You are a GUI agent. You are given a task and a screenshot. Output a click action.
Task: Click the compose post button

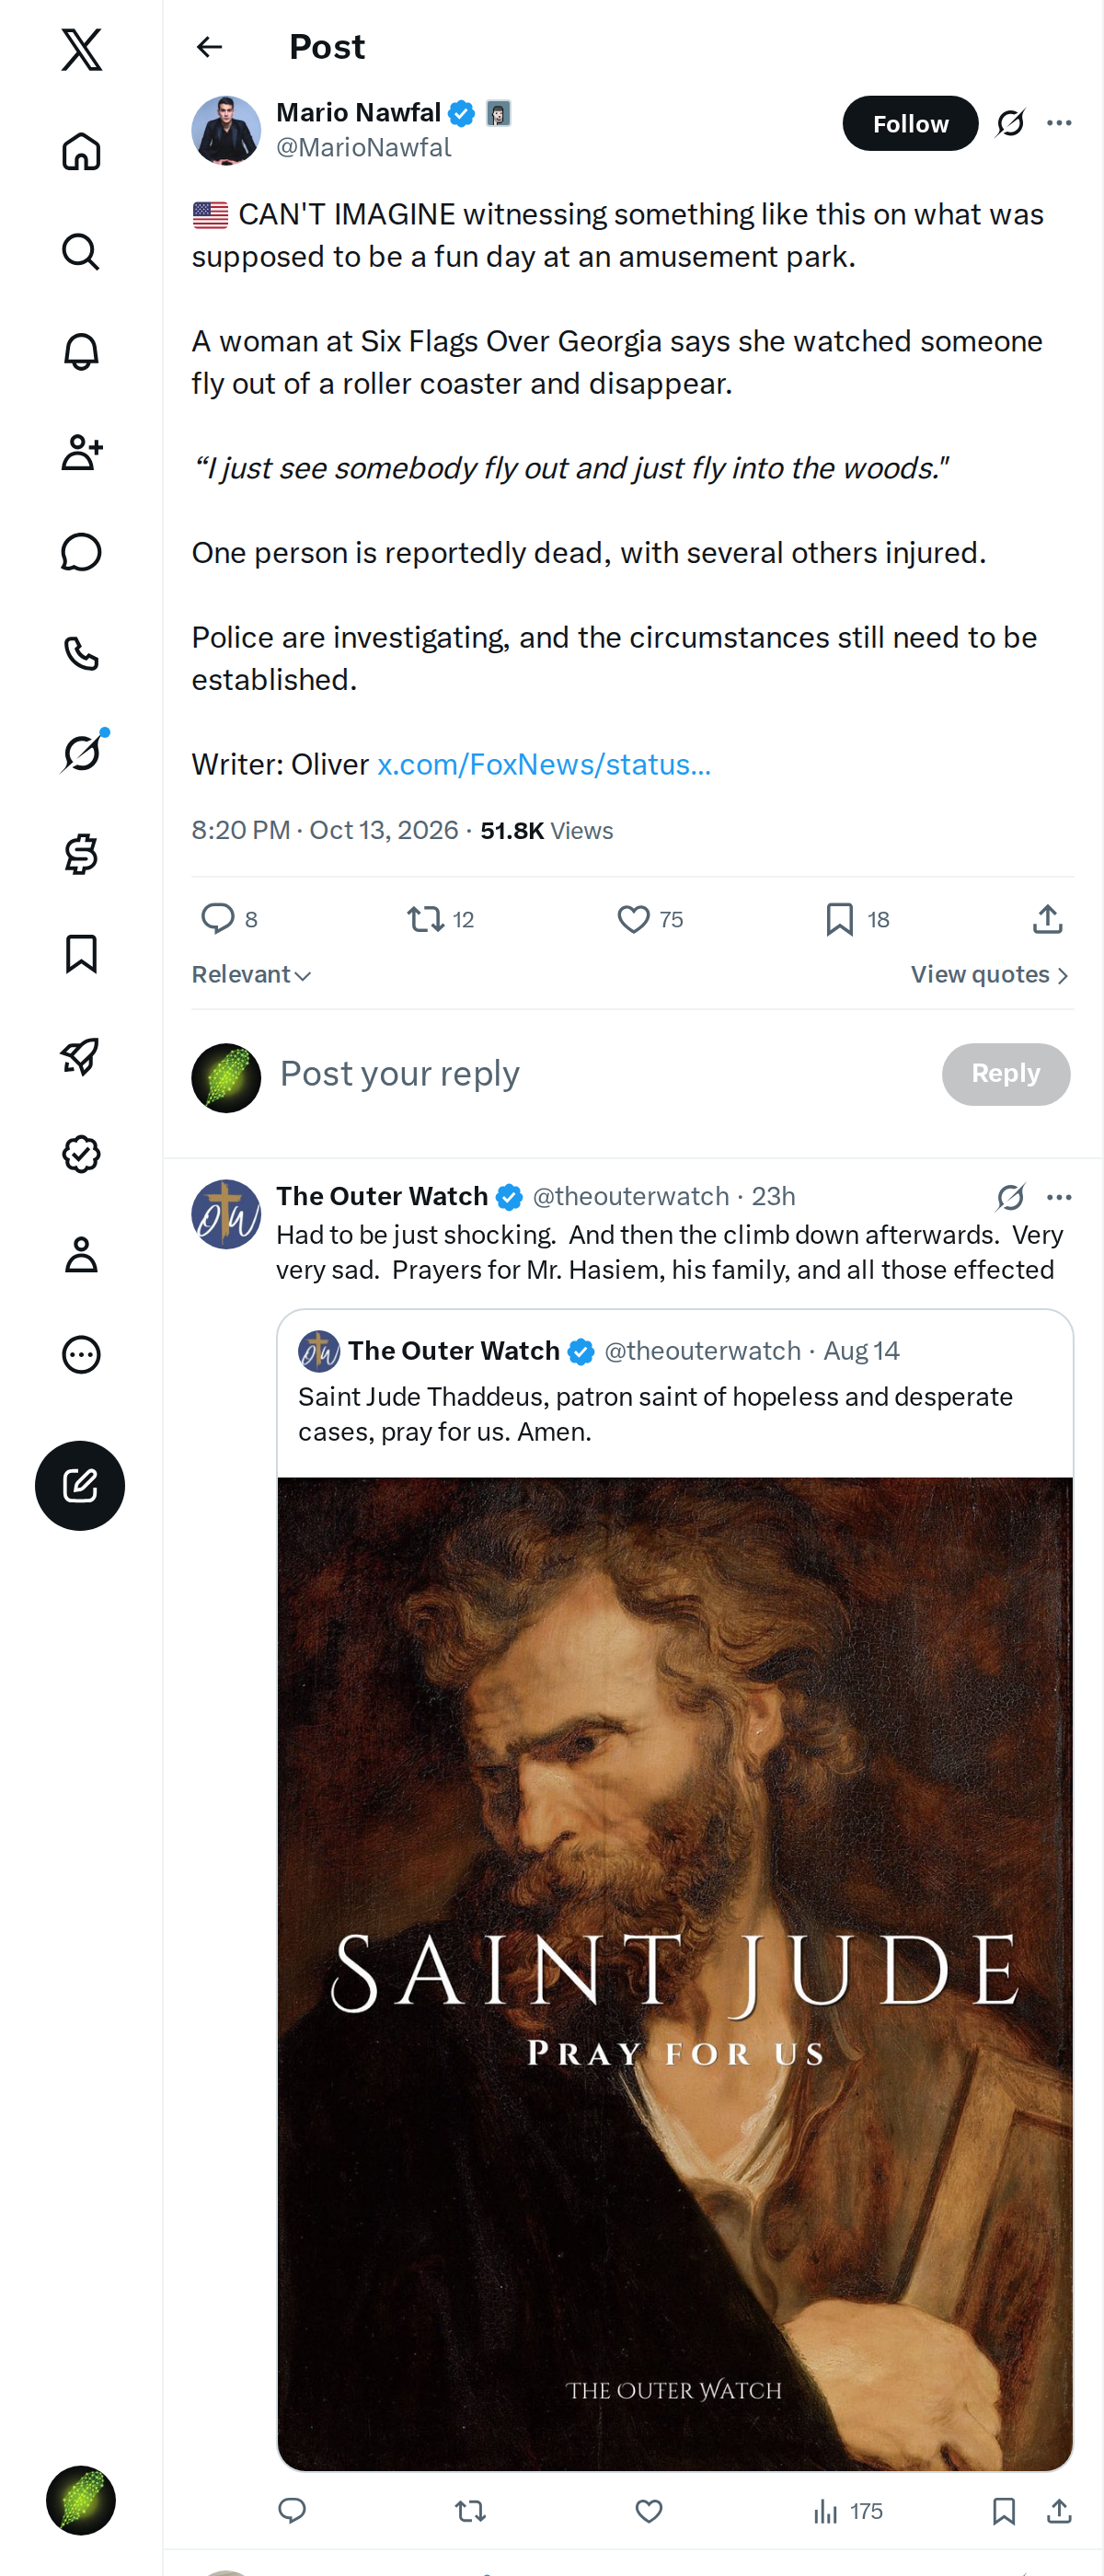coord(80,1485)
